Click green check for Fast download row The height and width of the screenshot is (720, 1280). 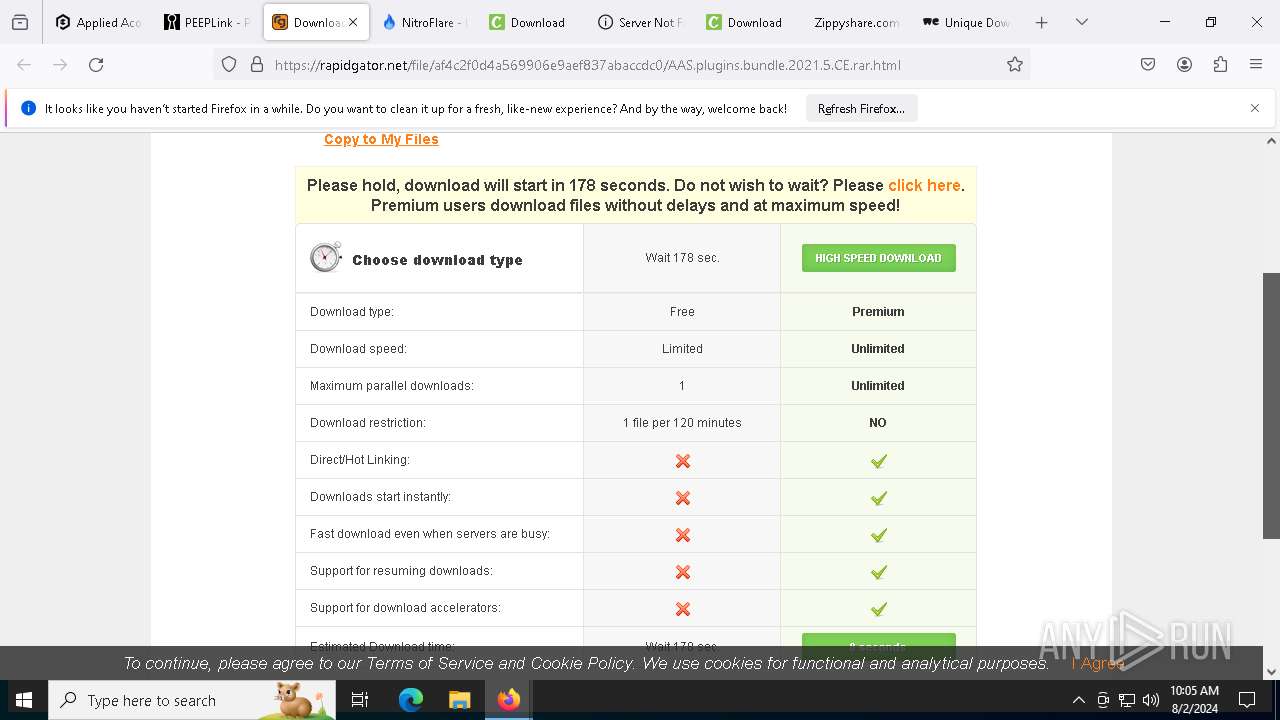878,535
